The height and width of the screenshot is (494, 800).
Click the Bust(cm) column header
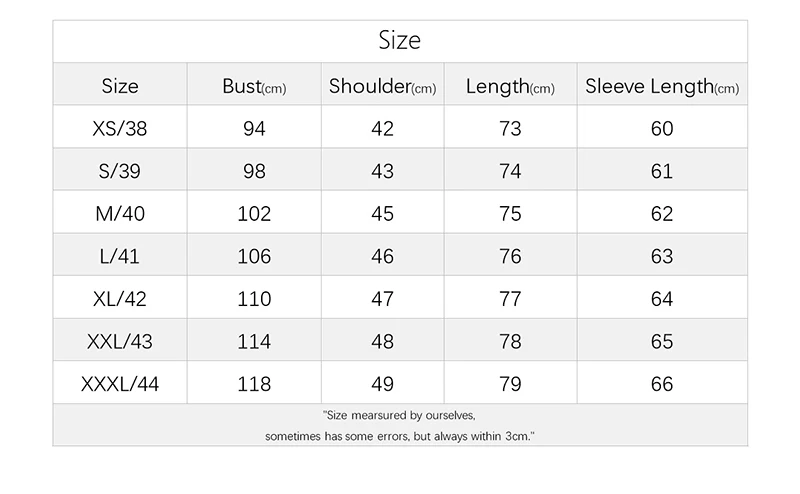click(x=254, y=87)
